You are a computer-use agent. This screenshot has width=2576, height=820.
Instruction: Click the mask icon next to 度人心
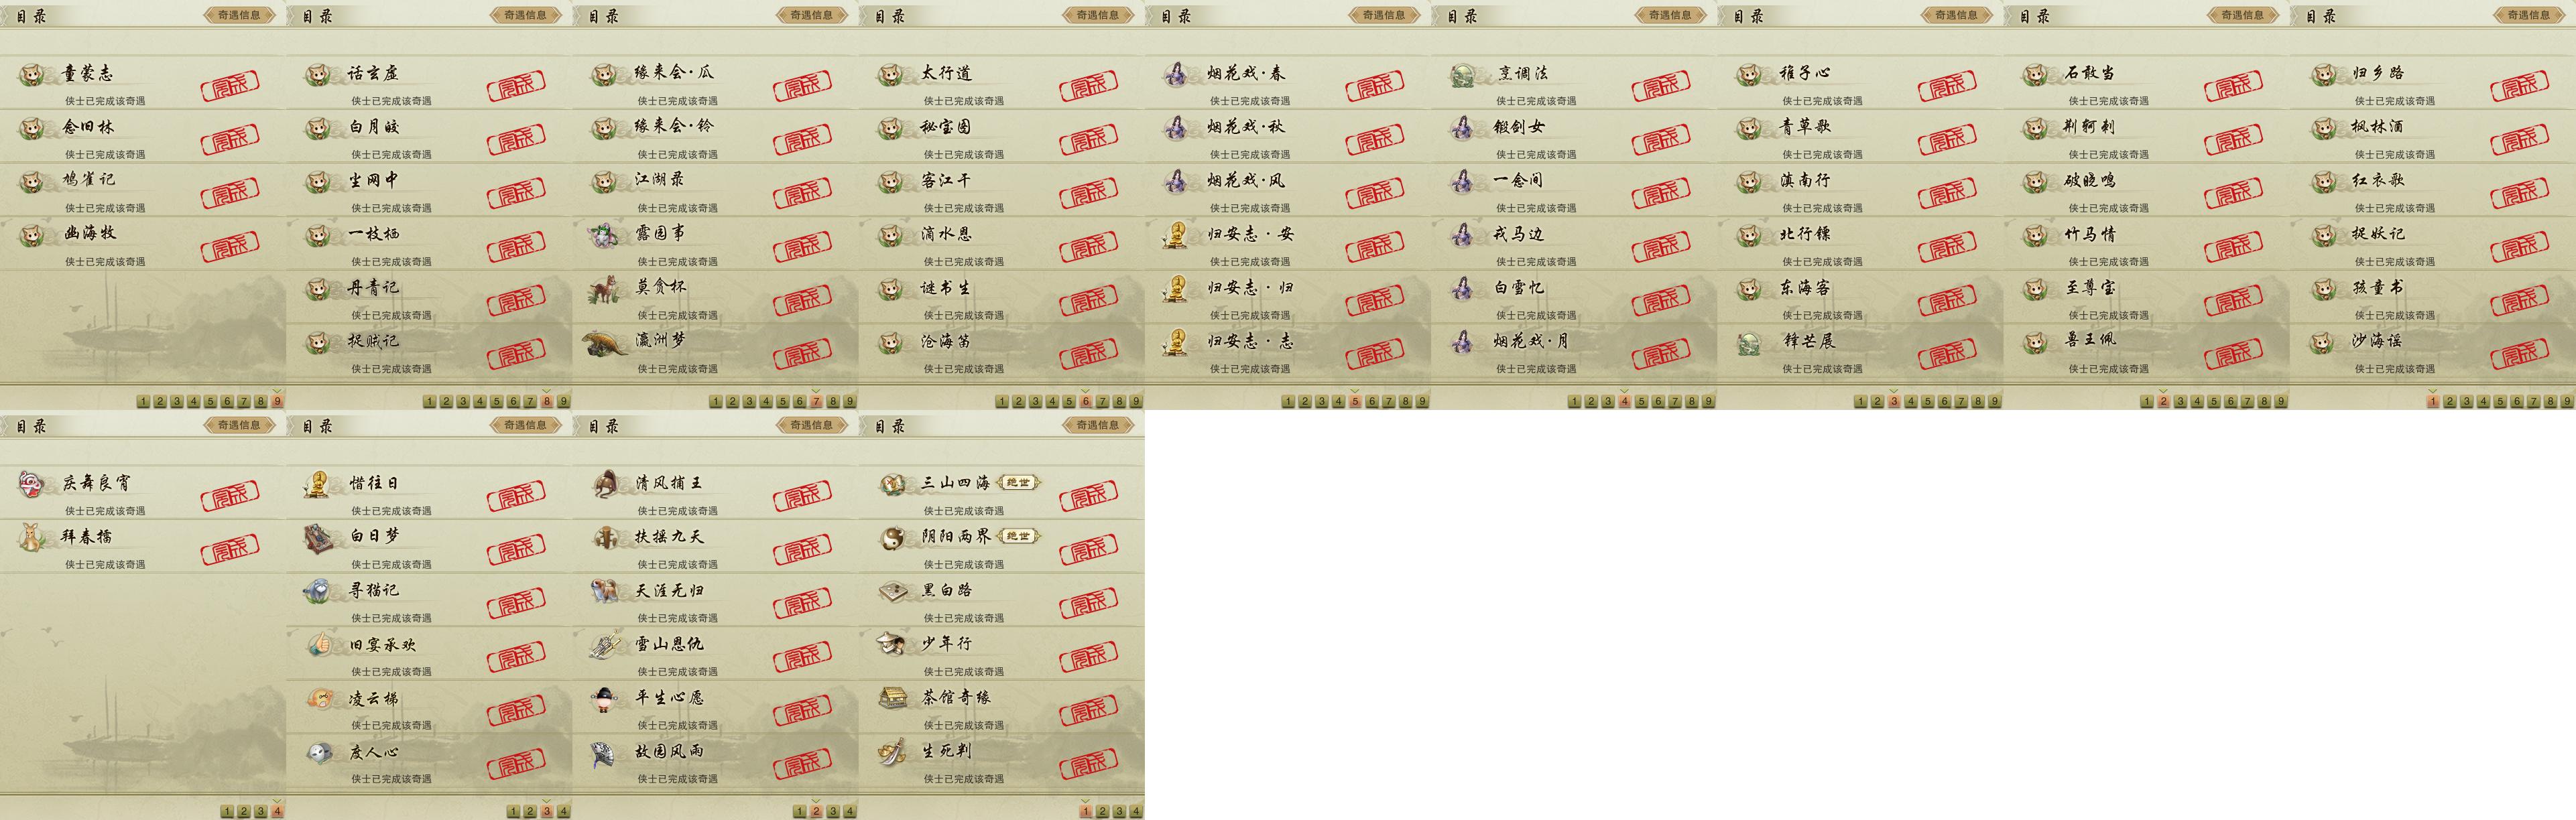click(x=319, y=752)
